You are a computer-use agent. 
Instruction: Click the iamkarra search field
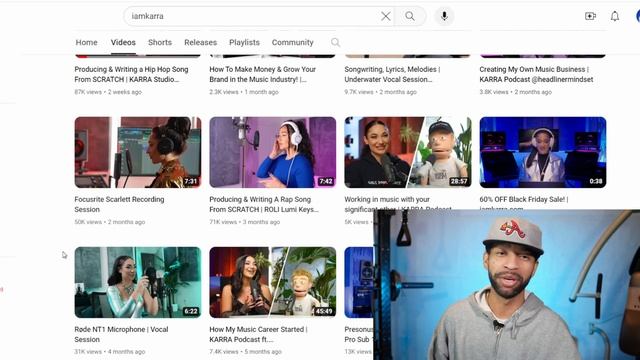click(x=259, y=16)
